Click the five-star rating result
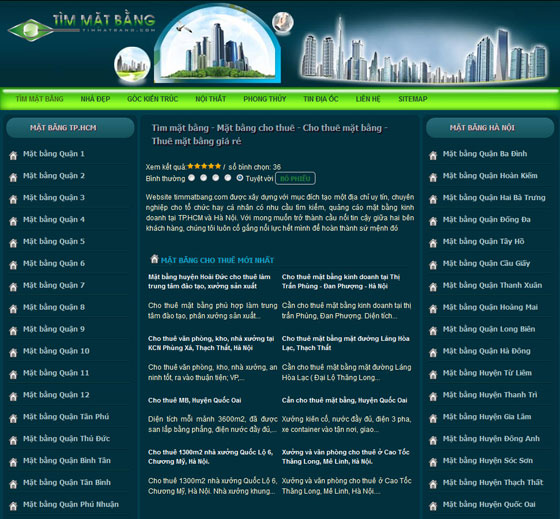The image size is (560, 519). [204, 166]
